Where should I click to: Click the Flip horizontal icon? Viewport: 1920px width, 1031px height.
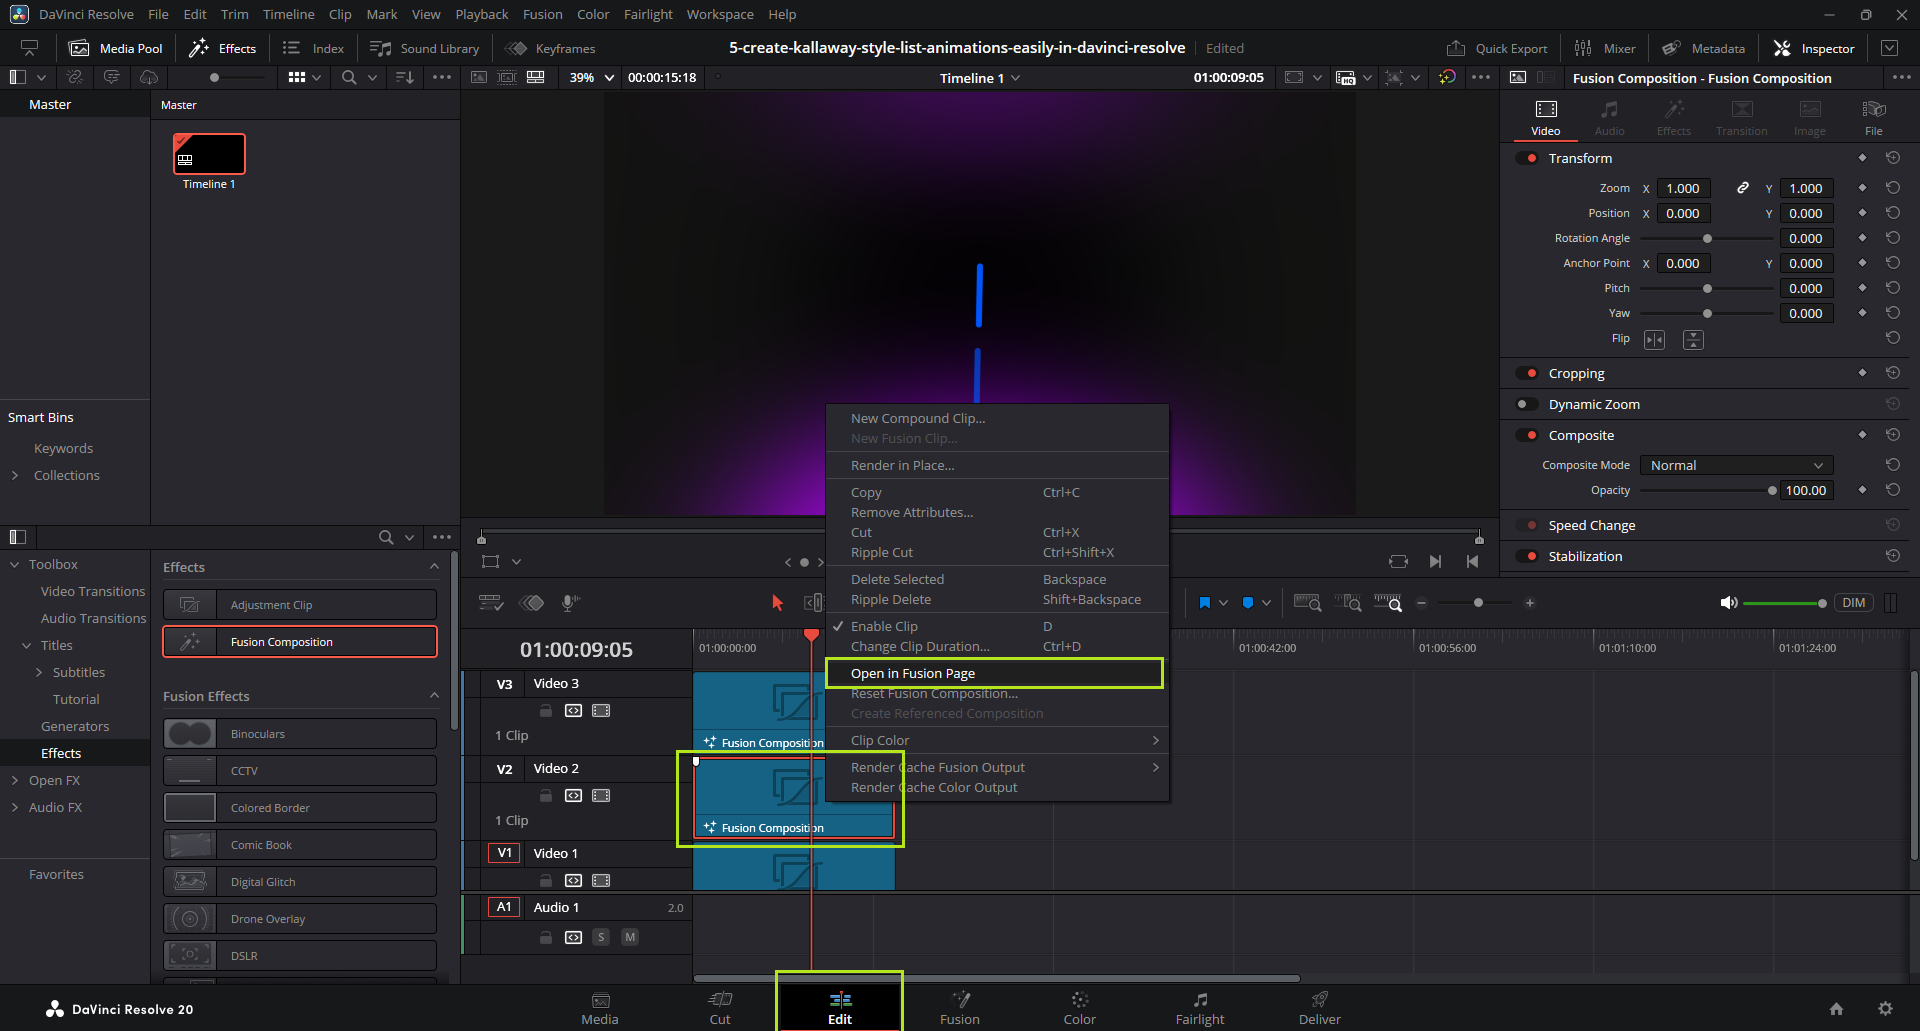click(x=1655, y=340)
